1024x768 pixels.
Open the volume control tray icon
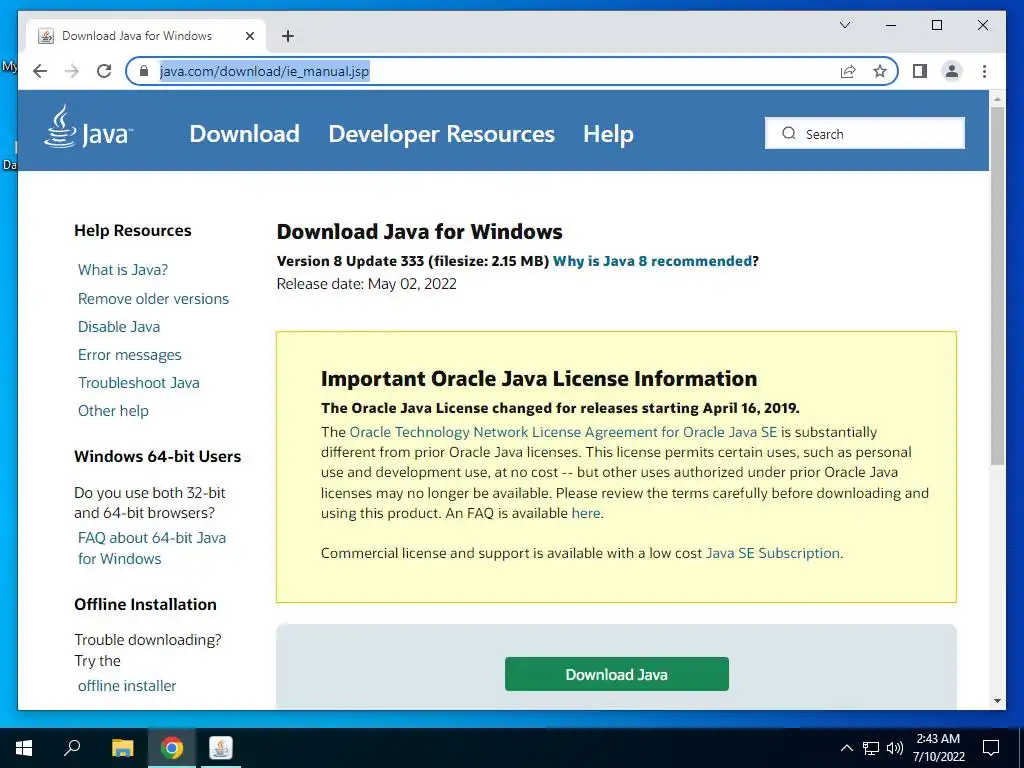[895, 748]
